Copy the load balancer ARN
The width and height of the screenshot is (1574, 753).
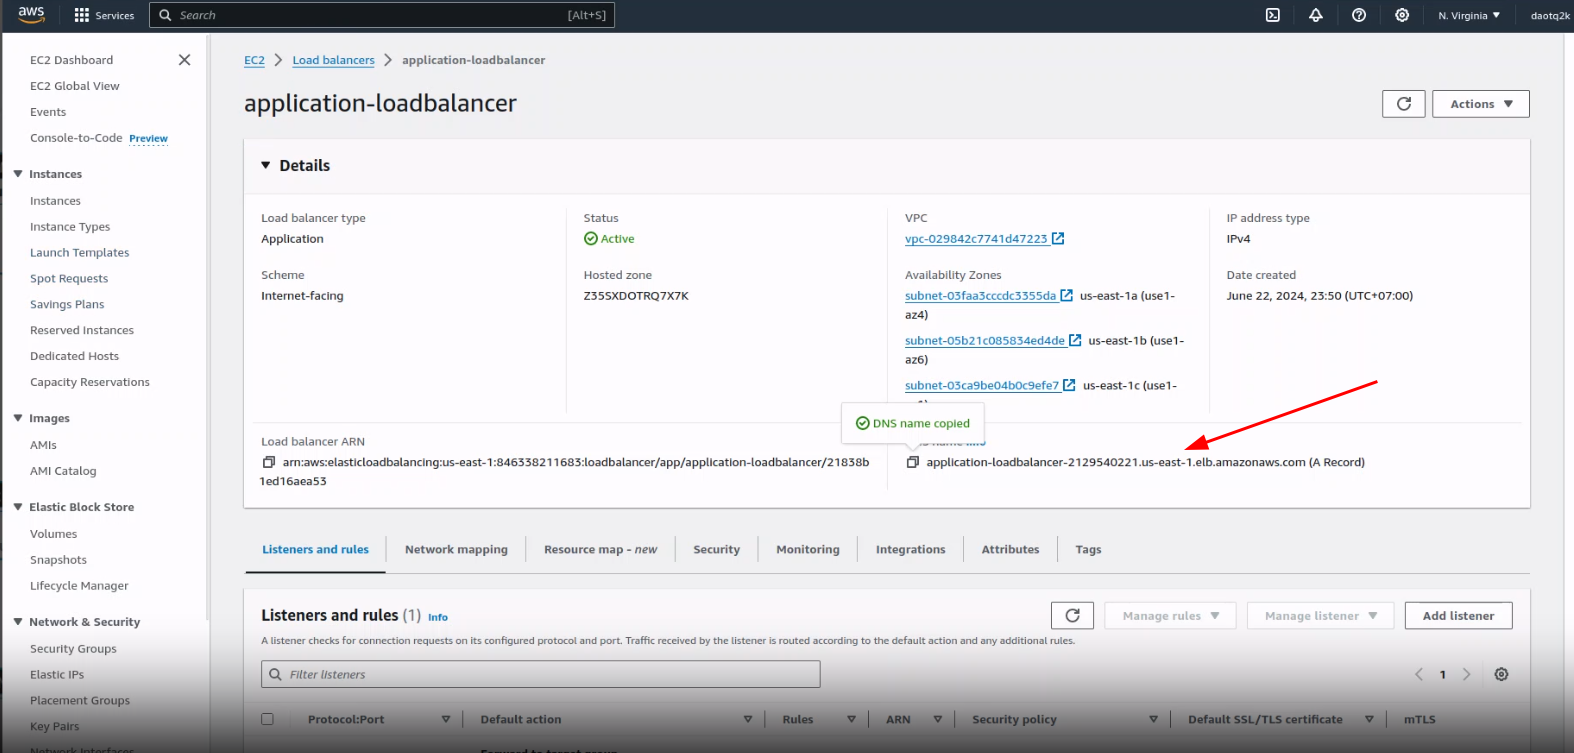pyautogui.click(x=268, y=462)
